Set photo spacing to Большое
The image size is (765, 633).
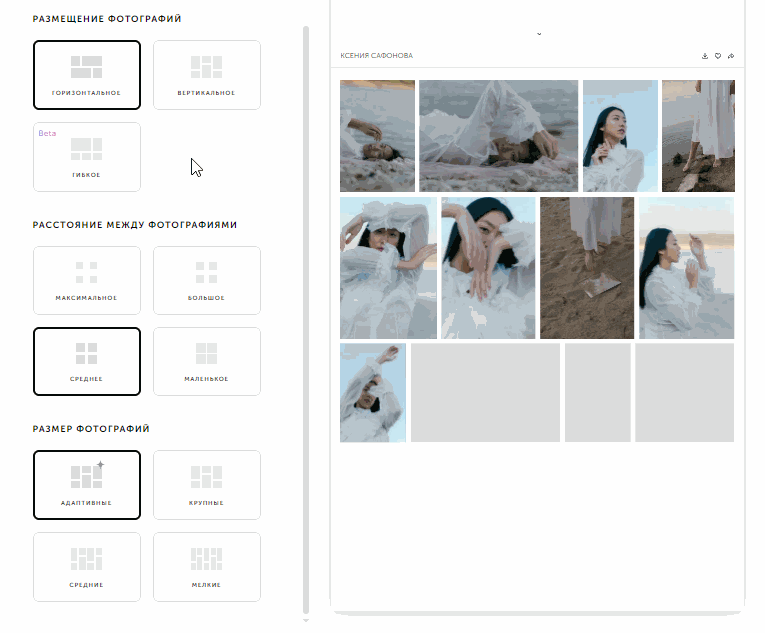[207, 280]
